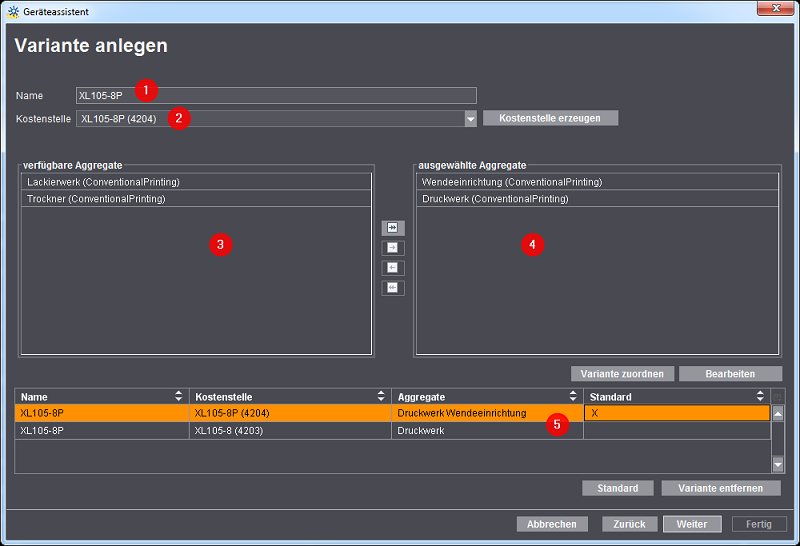Click the Name text field
Screen dimensions: 800x546
[276, 96]
